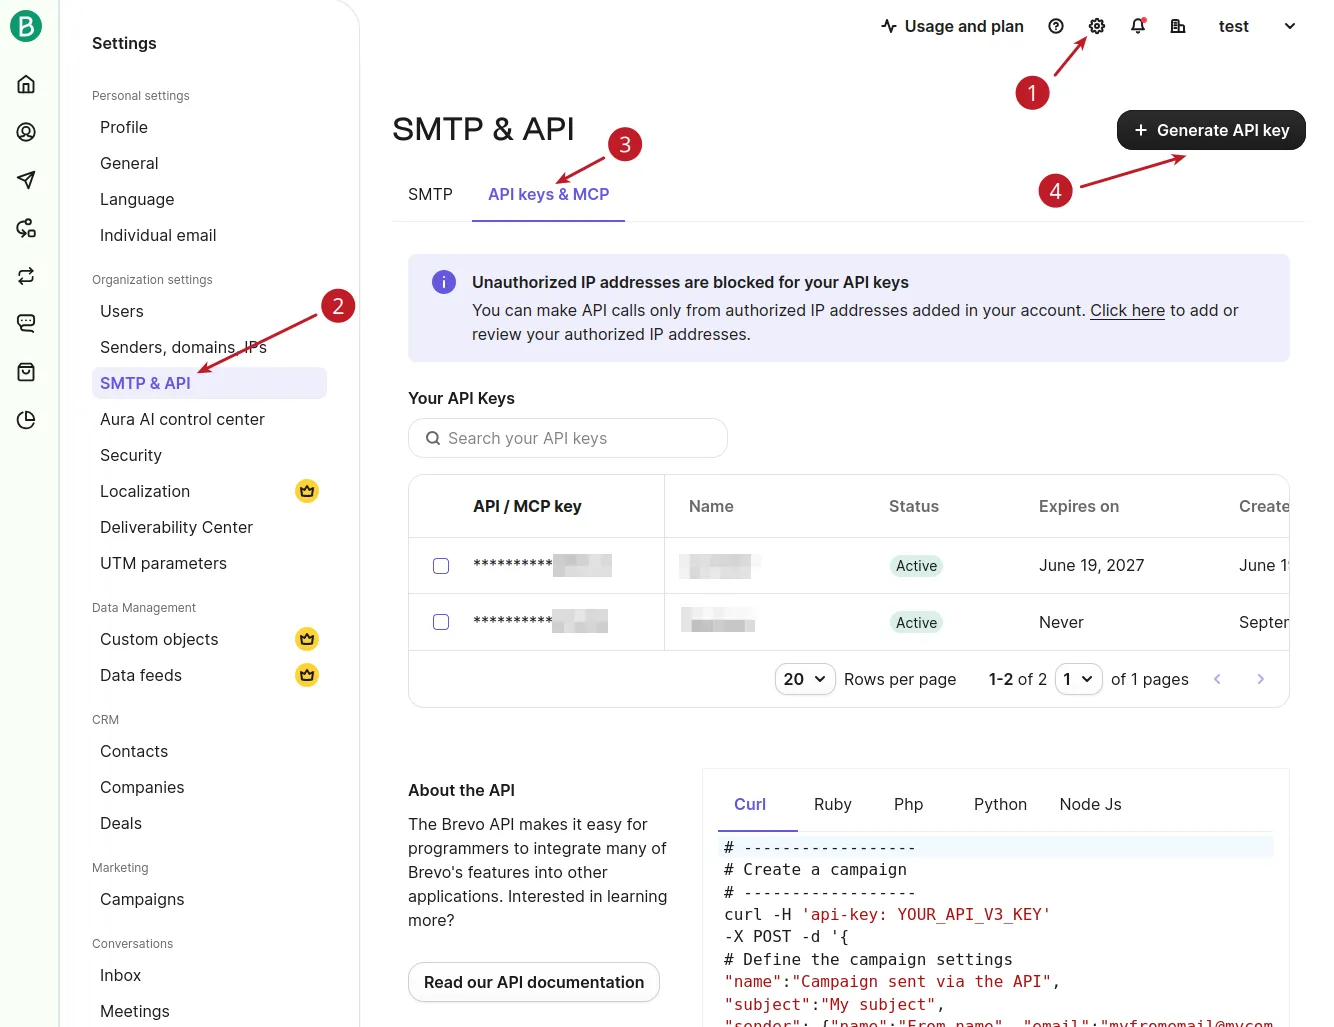The image size is (1334, 1027).
Task: Click the Status column header
Action: click(914, 506)
